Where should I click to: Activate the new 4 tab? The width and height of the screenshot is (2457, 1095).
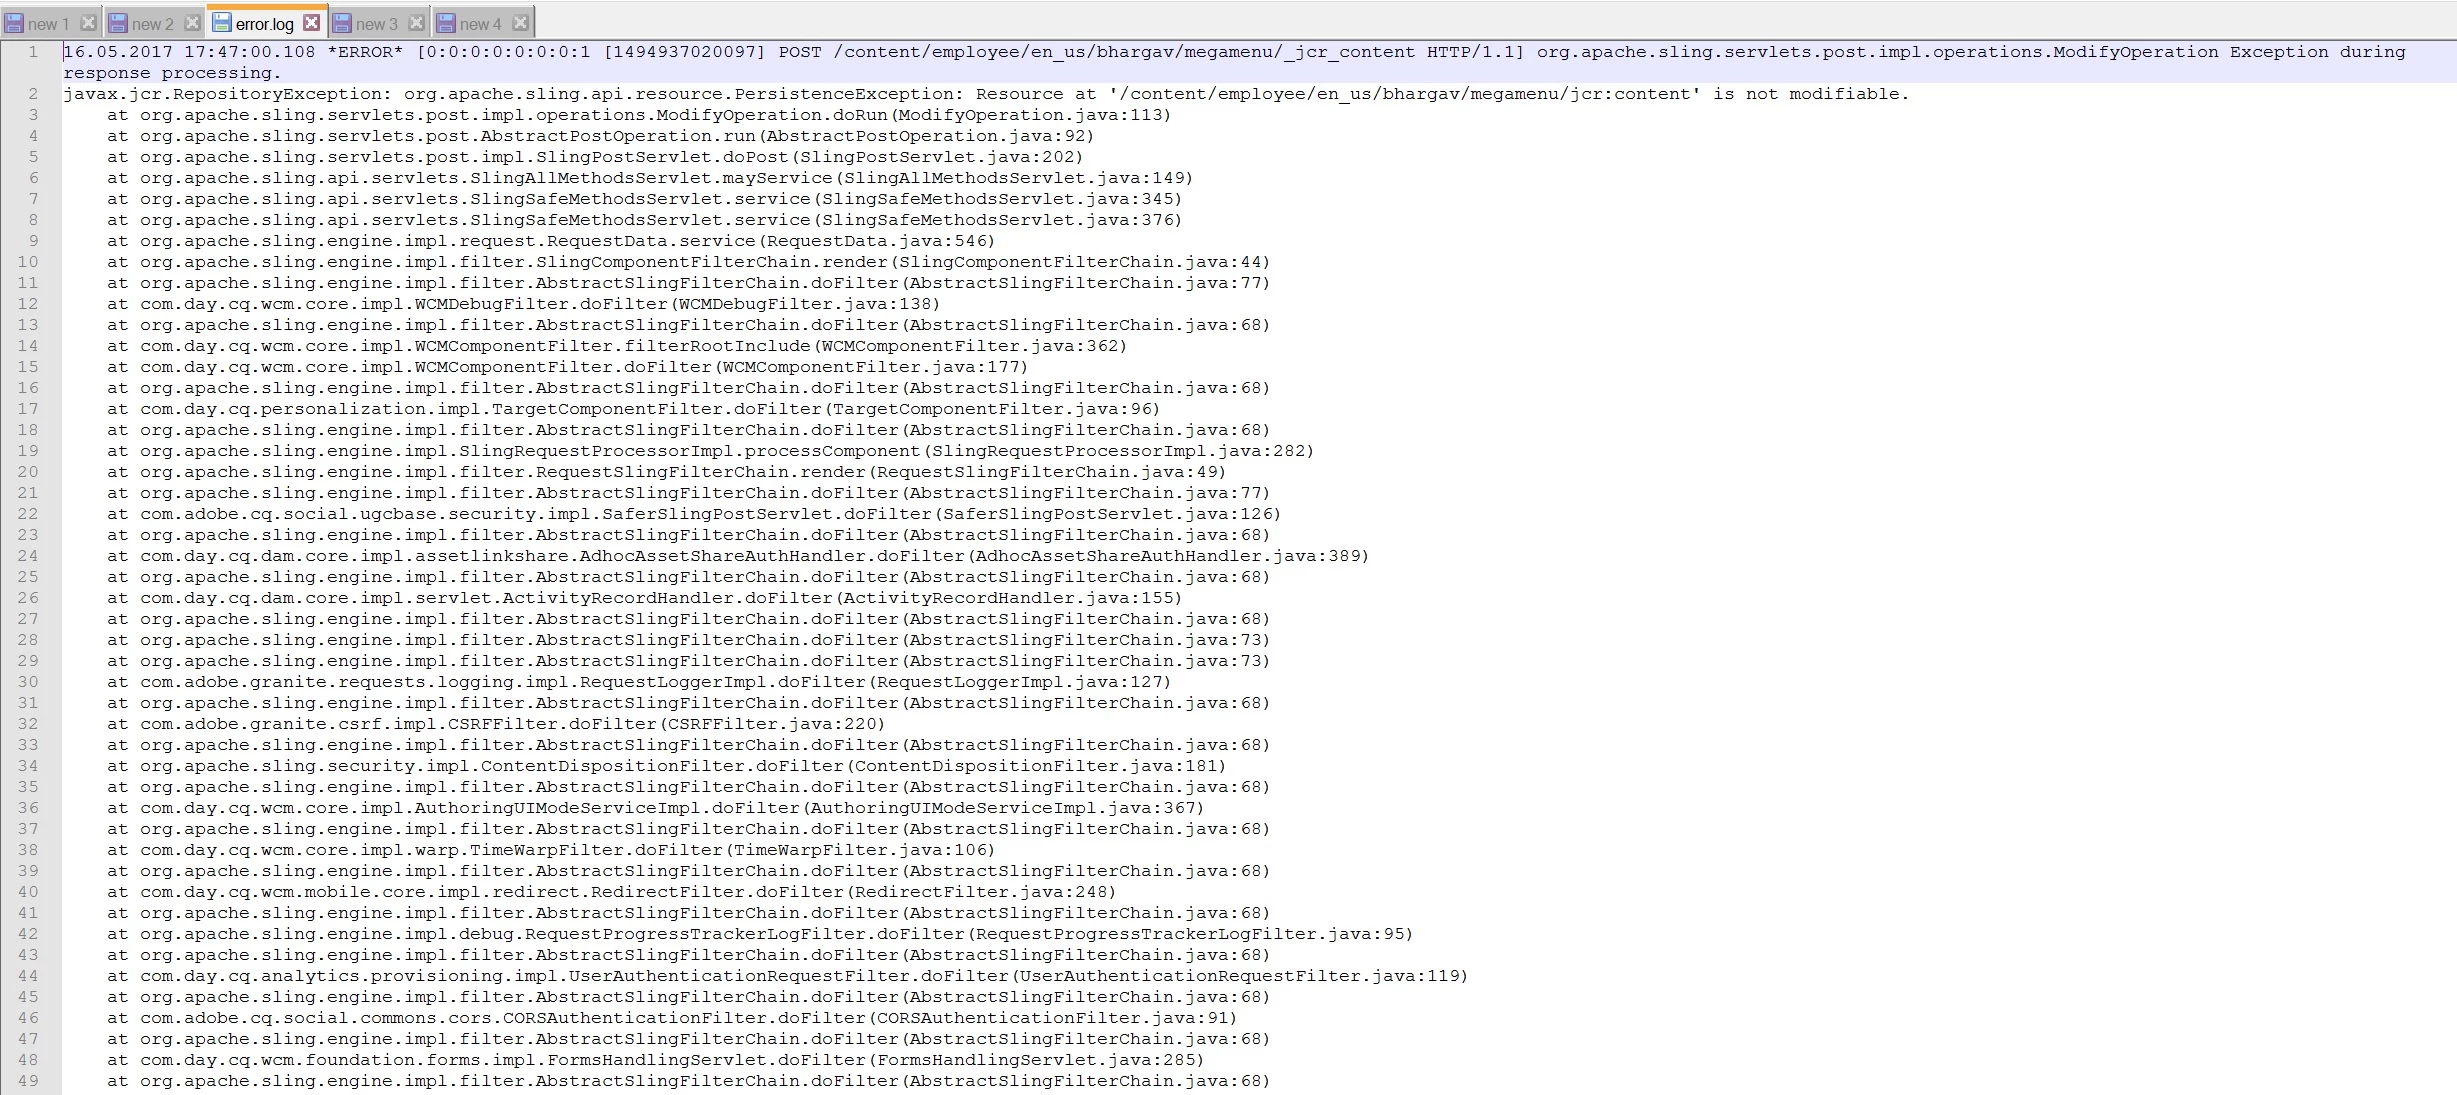(x=480, y=23)
